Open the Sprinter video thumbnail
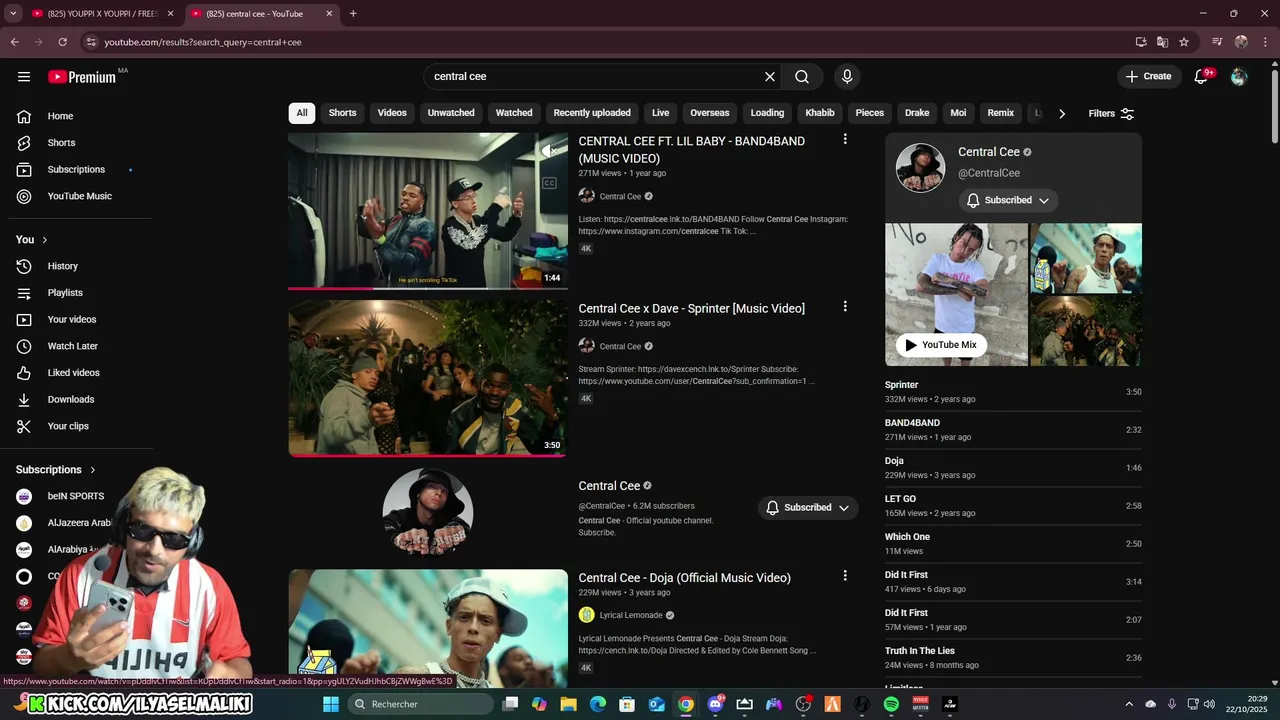This screenshot has height=720, width=1280. coord(428,378)
